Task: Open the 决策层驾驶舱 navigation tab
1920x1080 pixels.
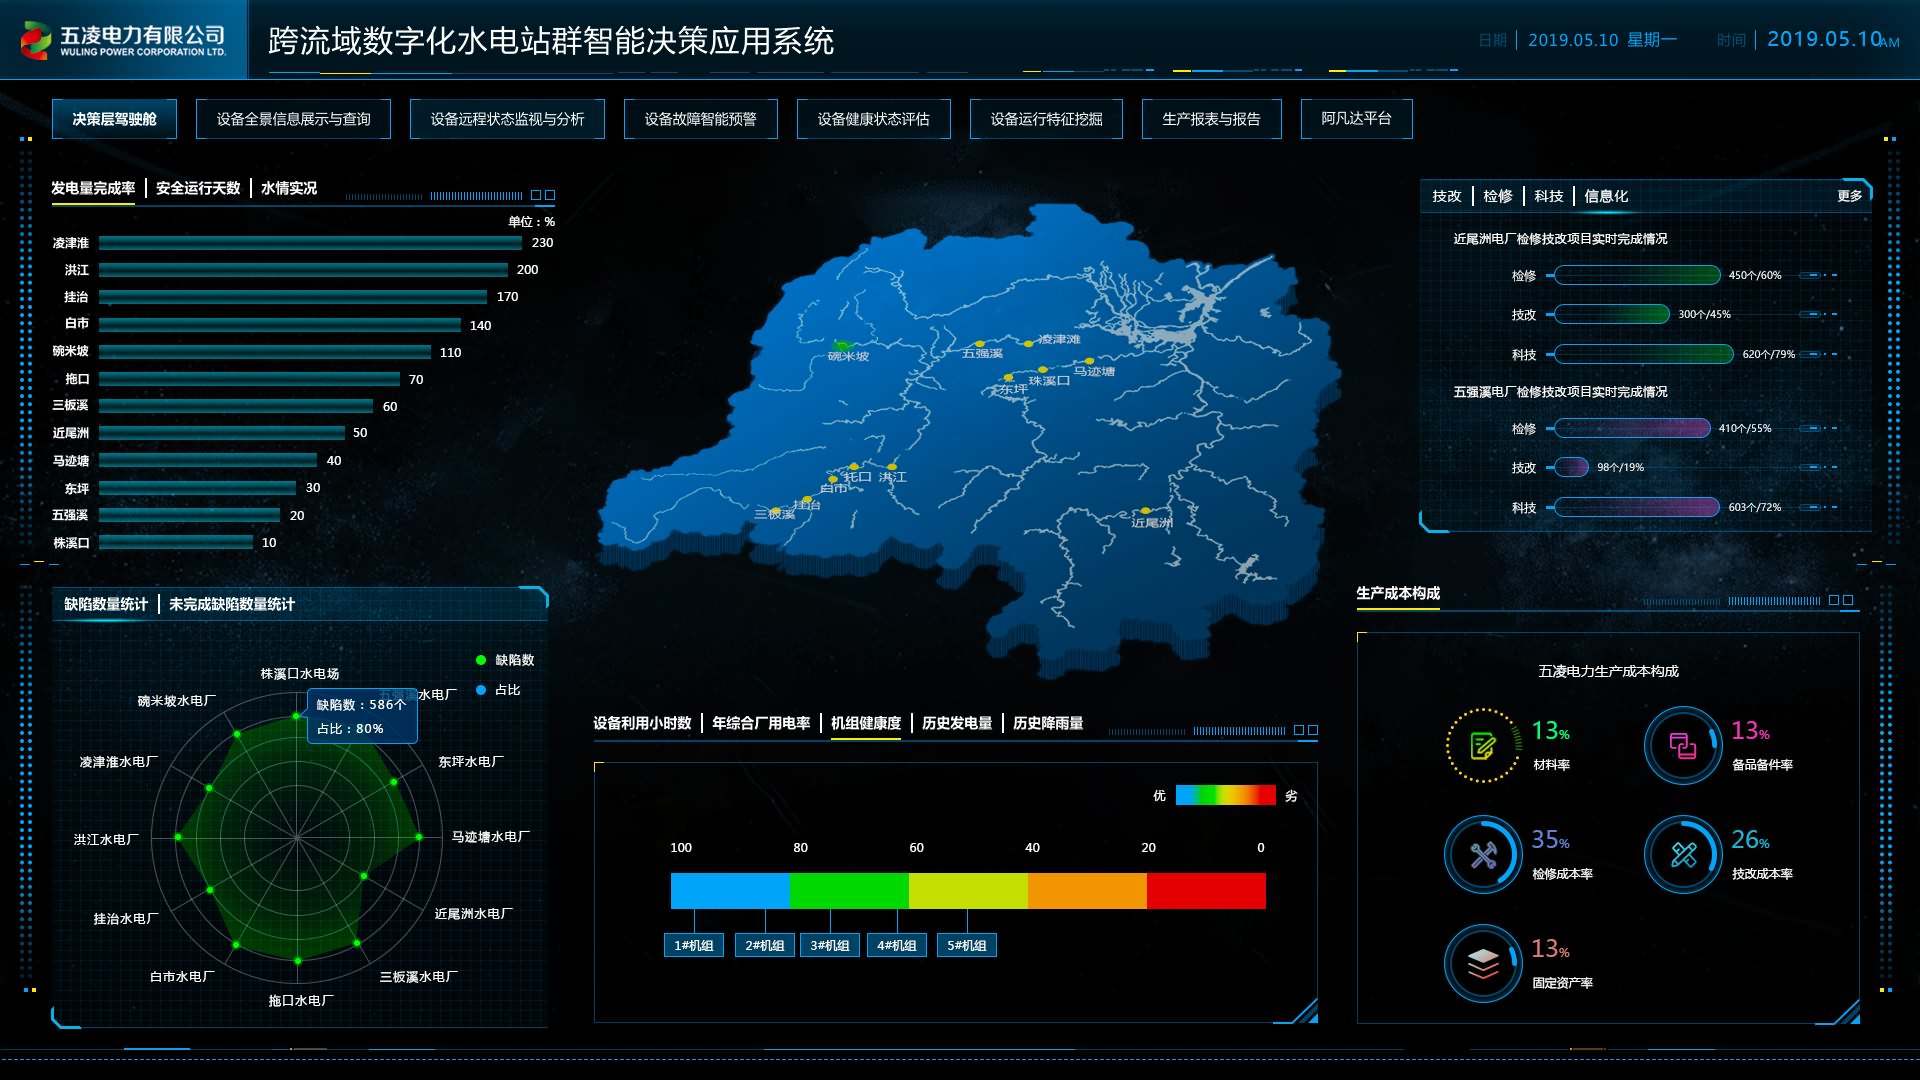Action: (x=114, y=119)
